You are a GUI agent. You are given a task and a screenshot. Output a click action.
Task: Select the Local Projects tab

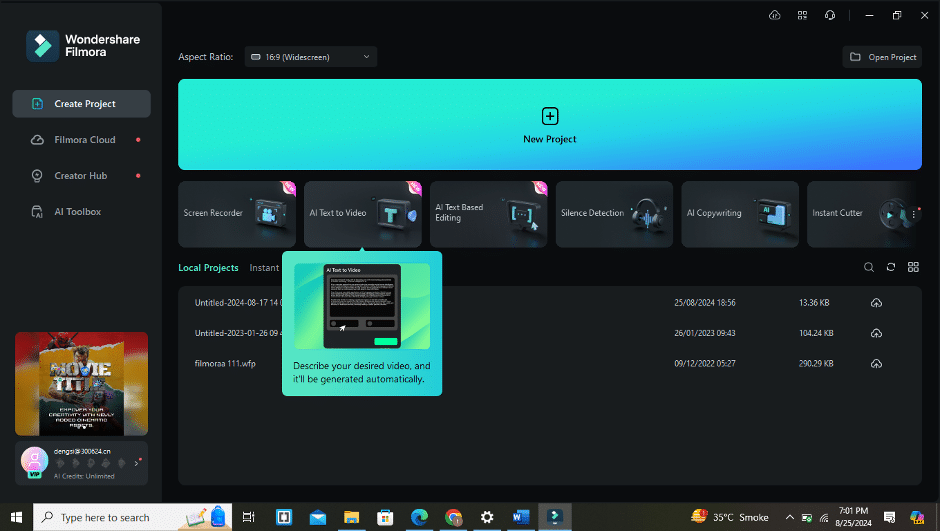208,268
